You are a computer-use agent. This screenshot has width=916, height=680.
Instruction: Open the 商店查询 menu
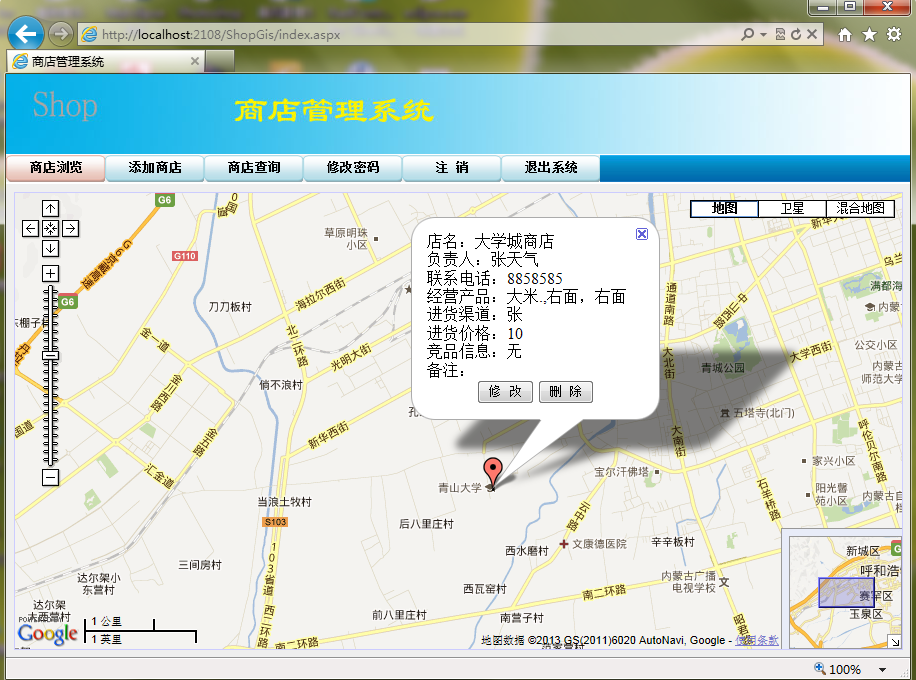(254, 168)
